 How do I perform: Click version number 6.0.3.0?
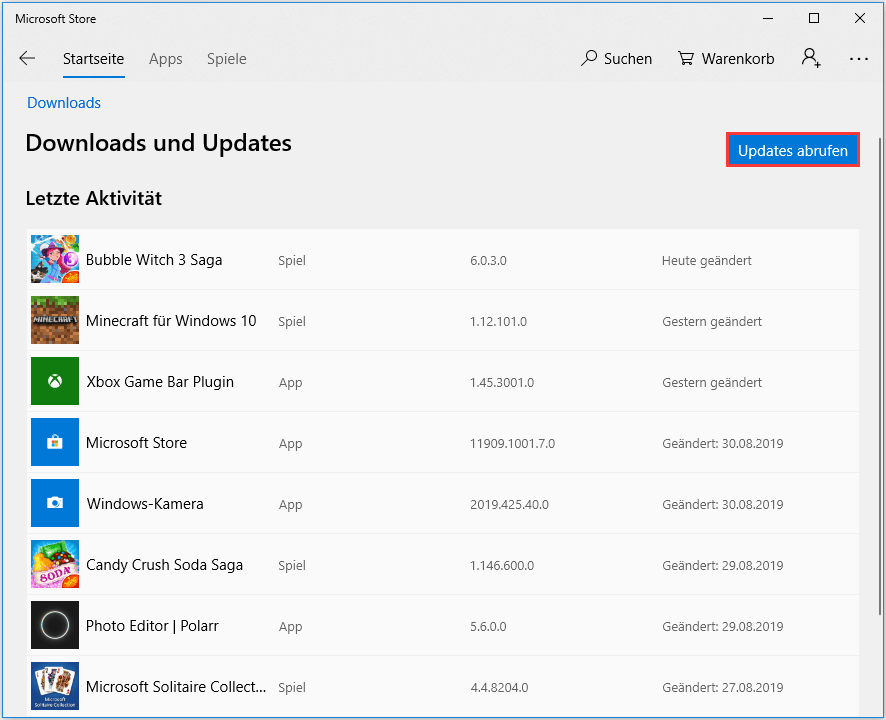[488, 261]
